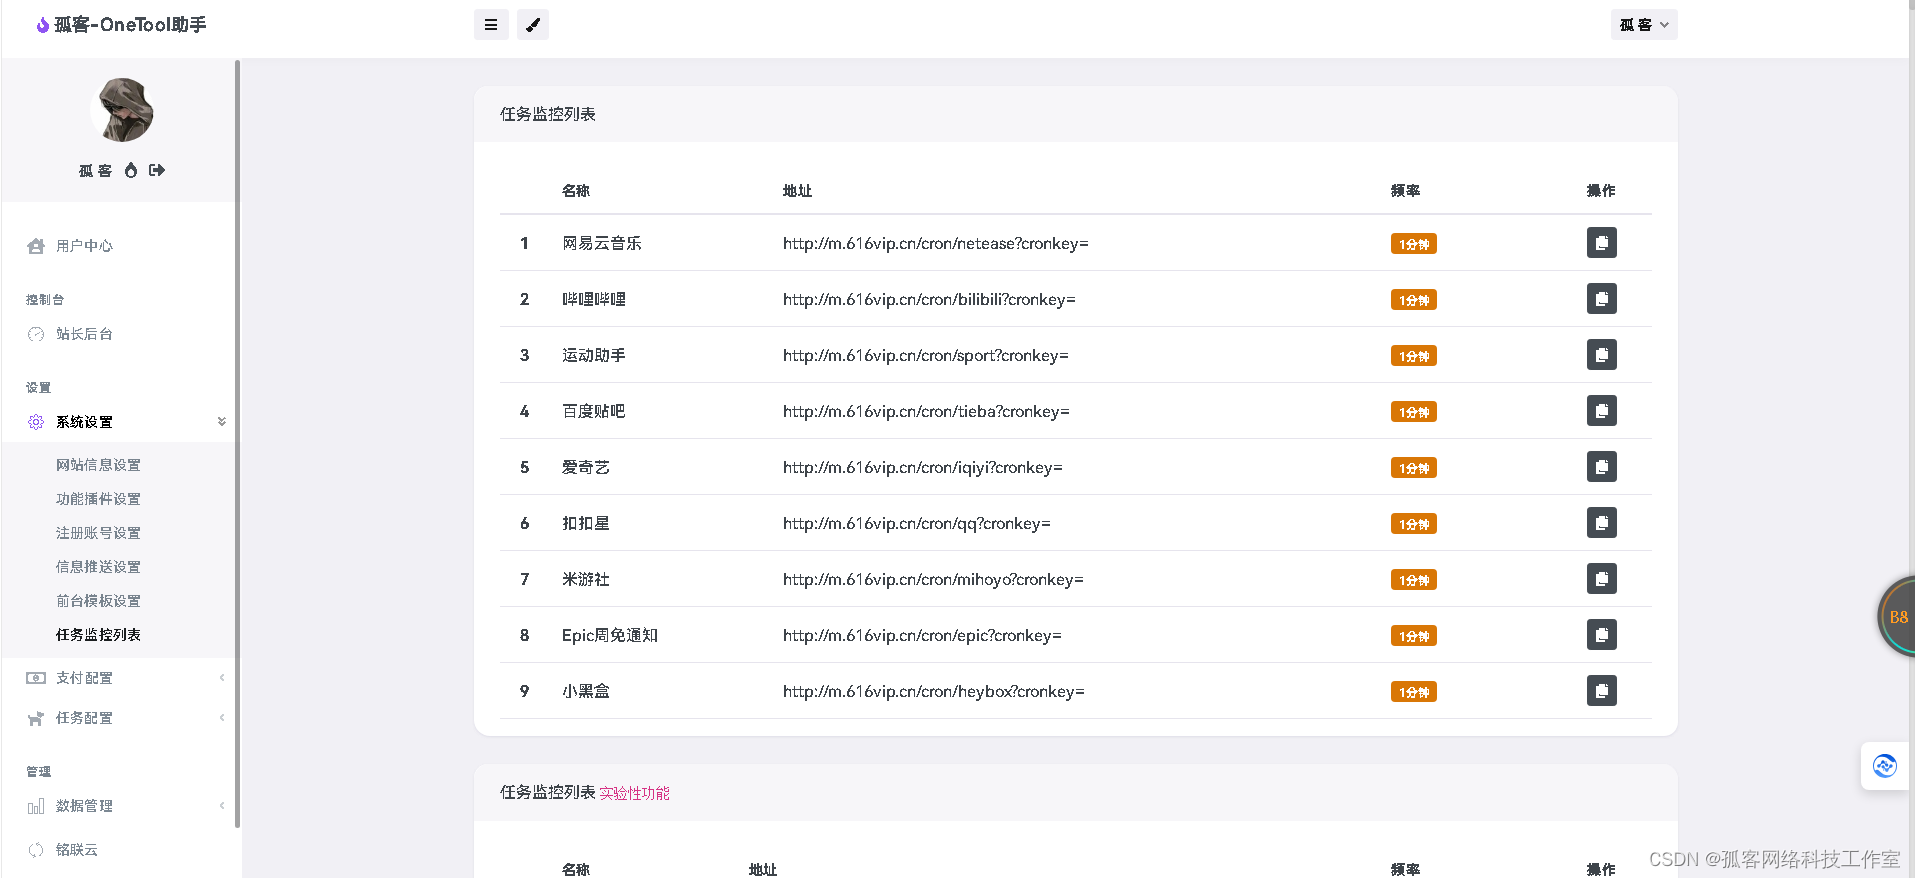Copy the 扣扣星 cron address
The width and height of the screenshot is (1915, 878).
1601,523
